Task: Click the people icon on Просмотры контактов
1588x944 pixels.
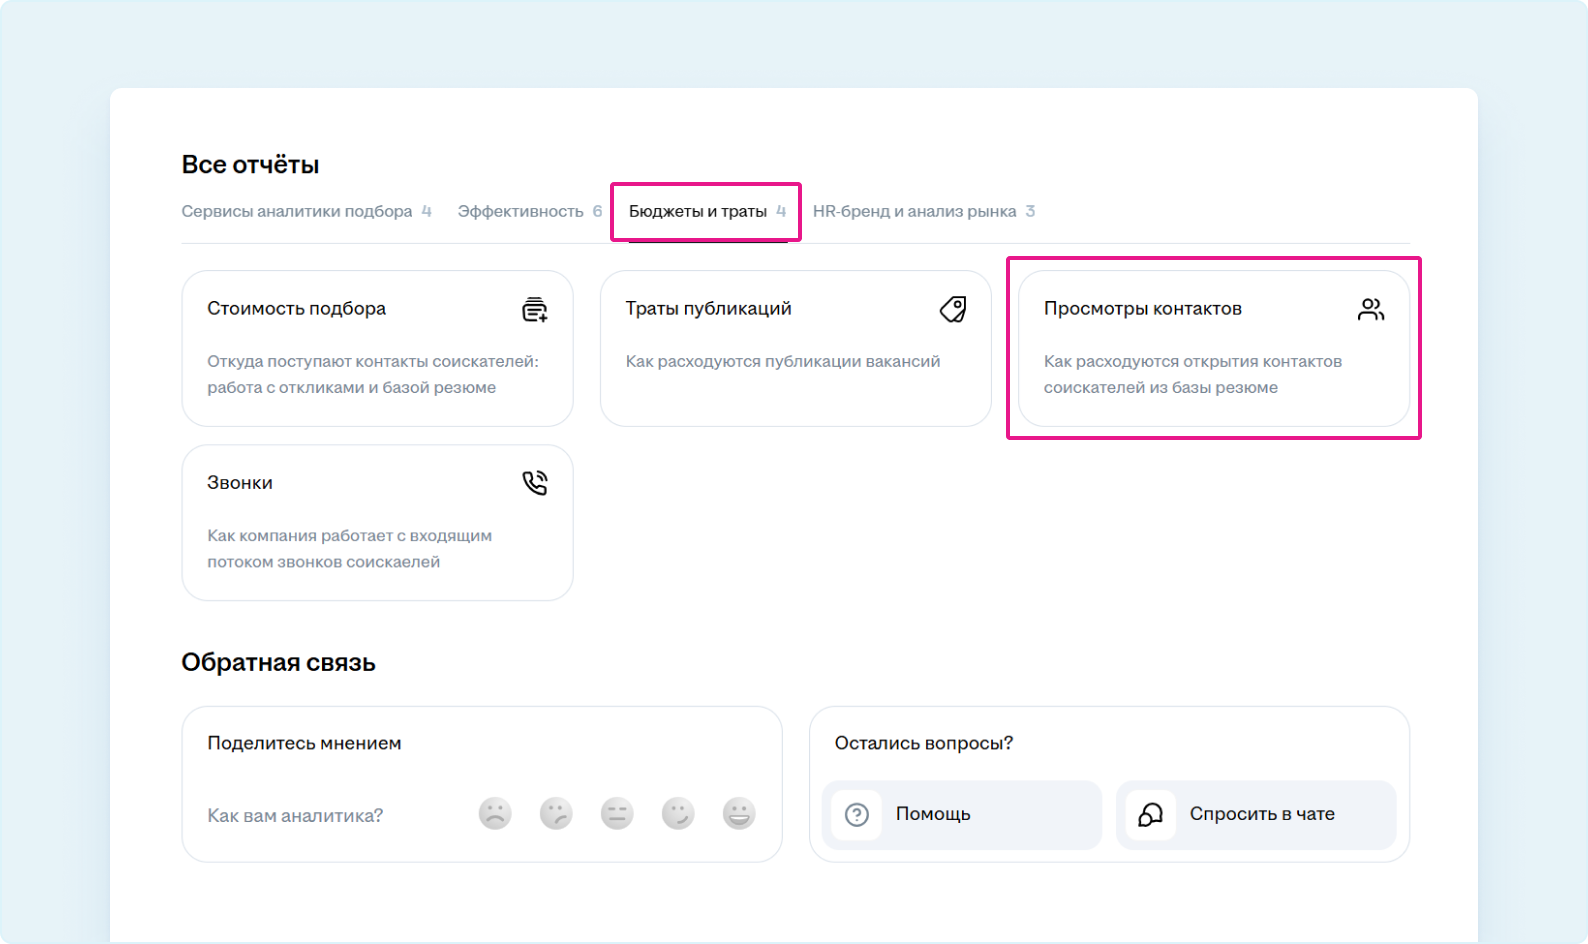Action: 1371,310
